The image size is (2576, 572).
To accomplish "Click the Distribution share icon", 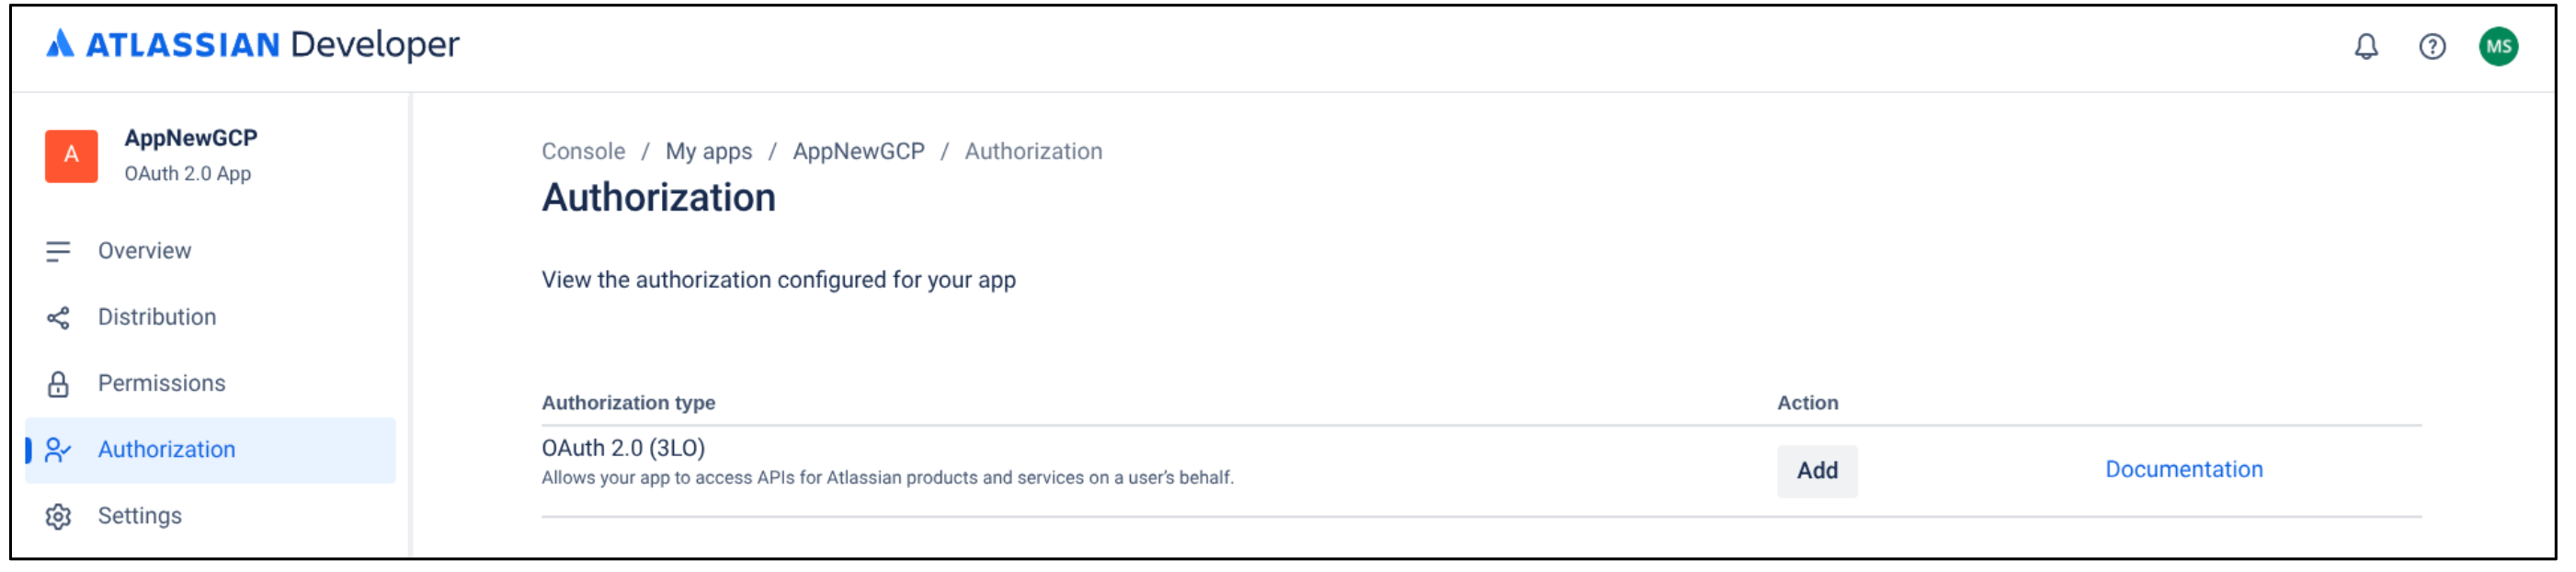I will point(58,316).
